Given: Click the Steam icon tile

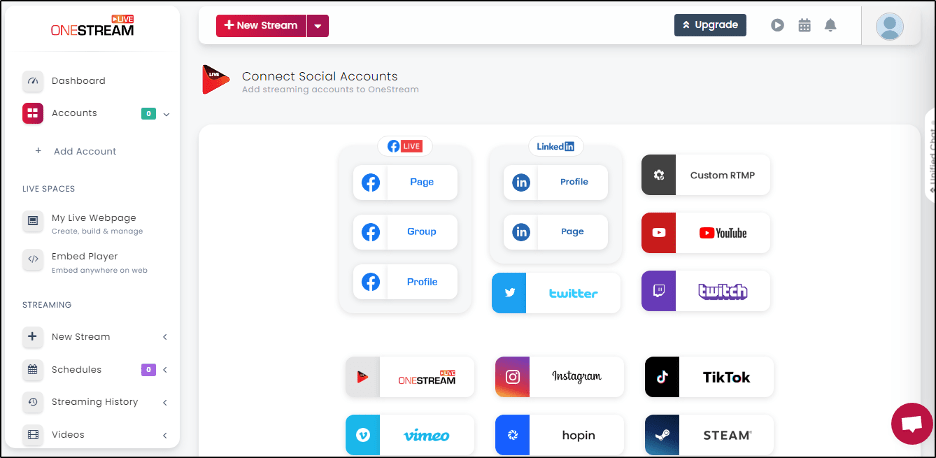Looking at the screenshot, I should click(662, 435).
